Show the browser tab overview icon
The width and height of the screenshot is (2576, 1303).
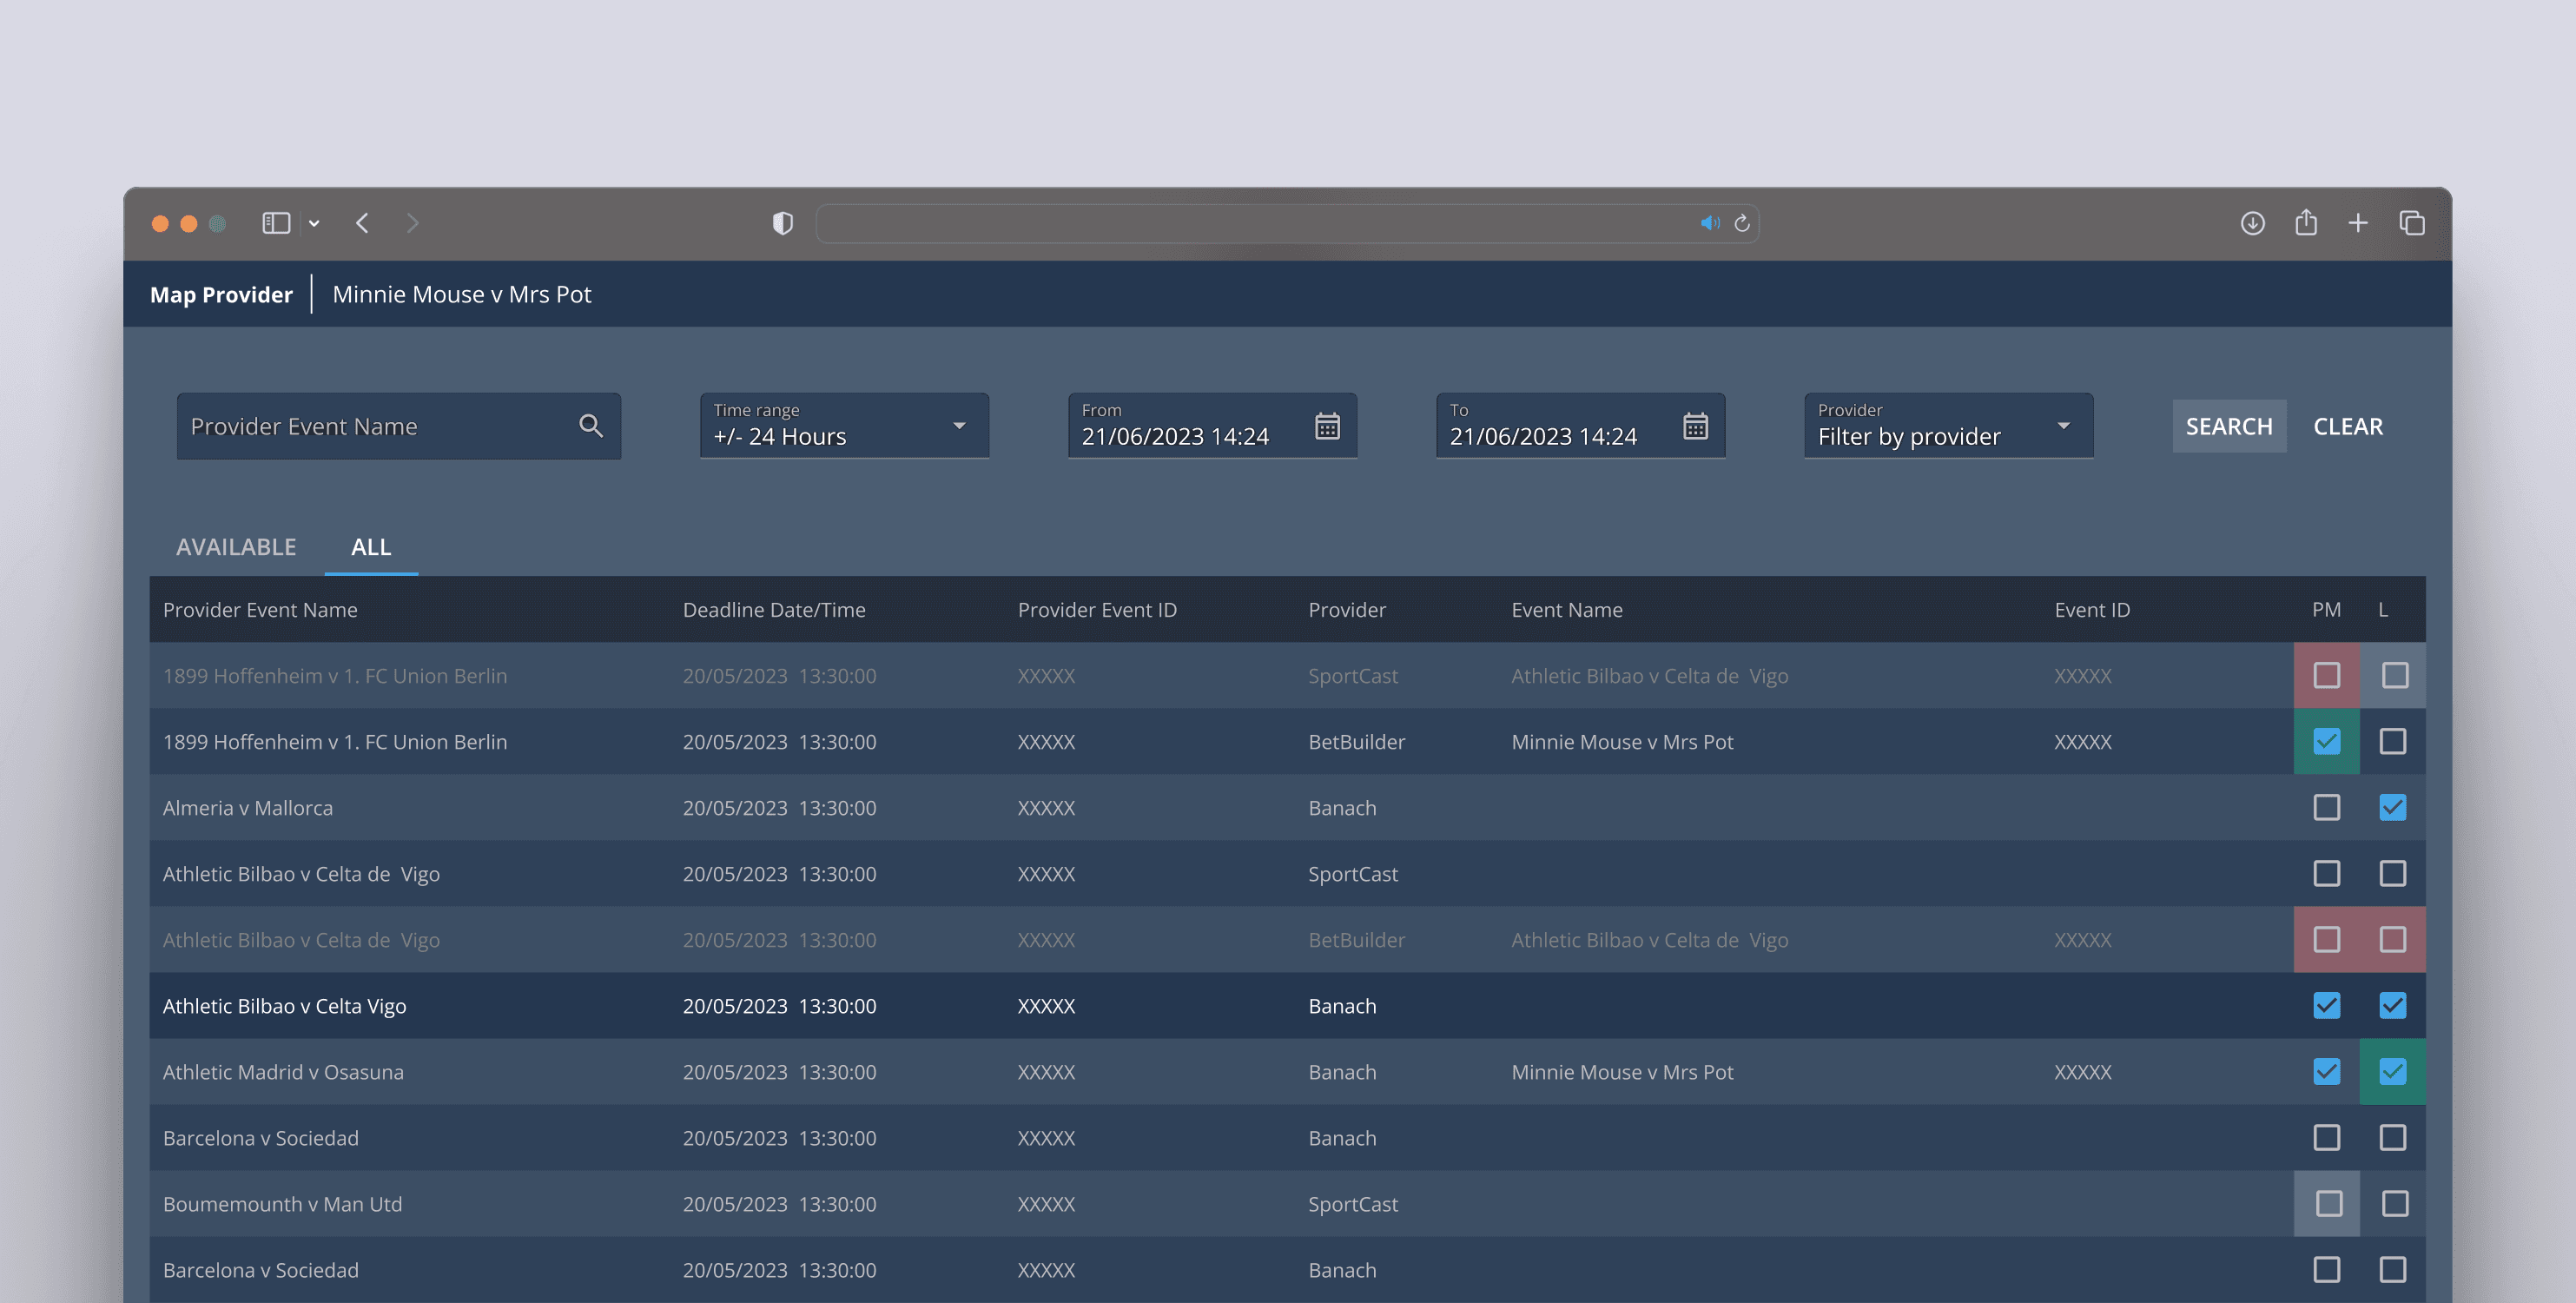coord(2411,223)
